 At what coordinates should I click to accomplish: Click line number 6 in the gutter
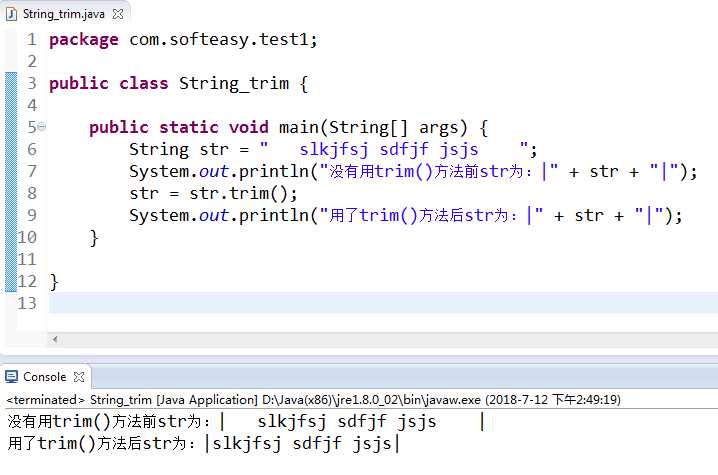coord(31,149)
